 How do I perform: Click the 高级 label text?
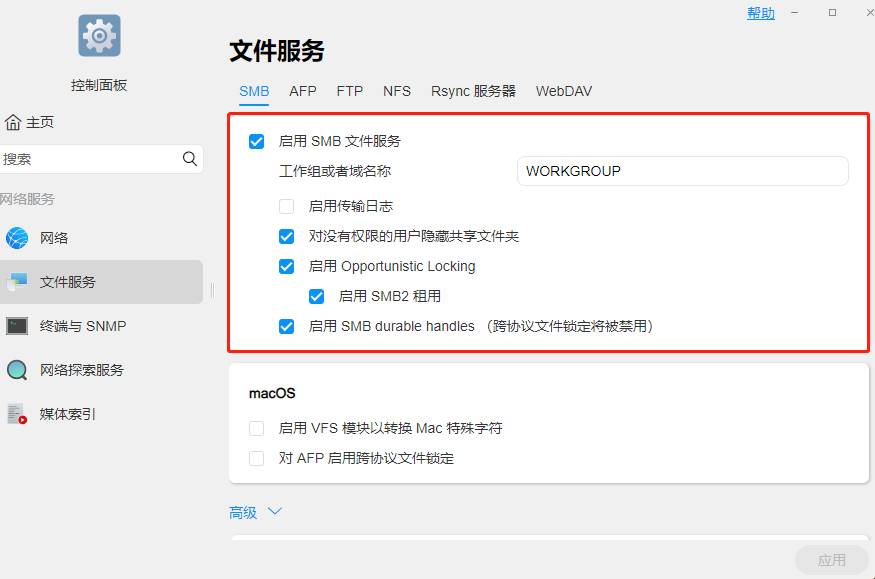click(243, 512)
